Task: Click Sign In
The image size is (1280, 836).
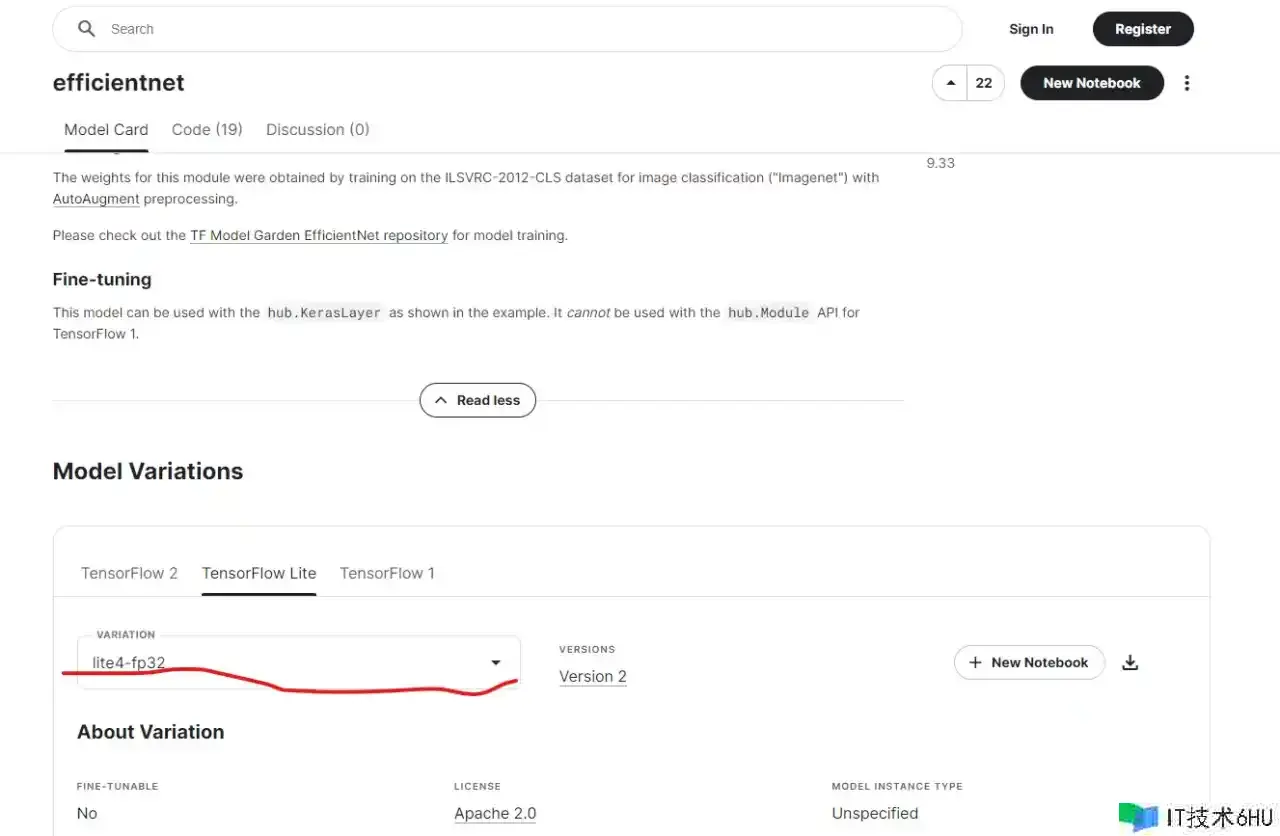Action: tap(1031, 29)
